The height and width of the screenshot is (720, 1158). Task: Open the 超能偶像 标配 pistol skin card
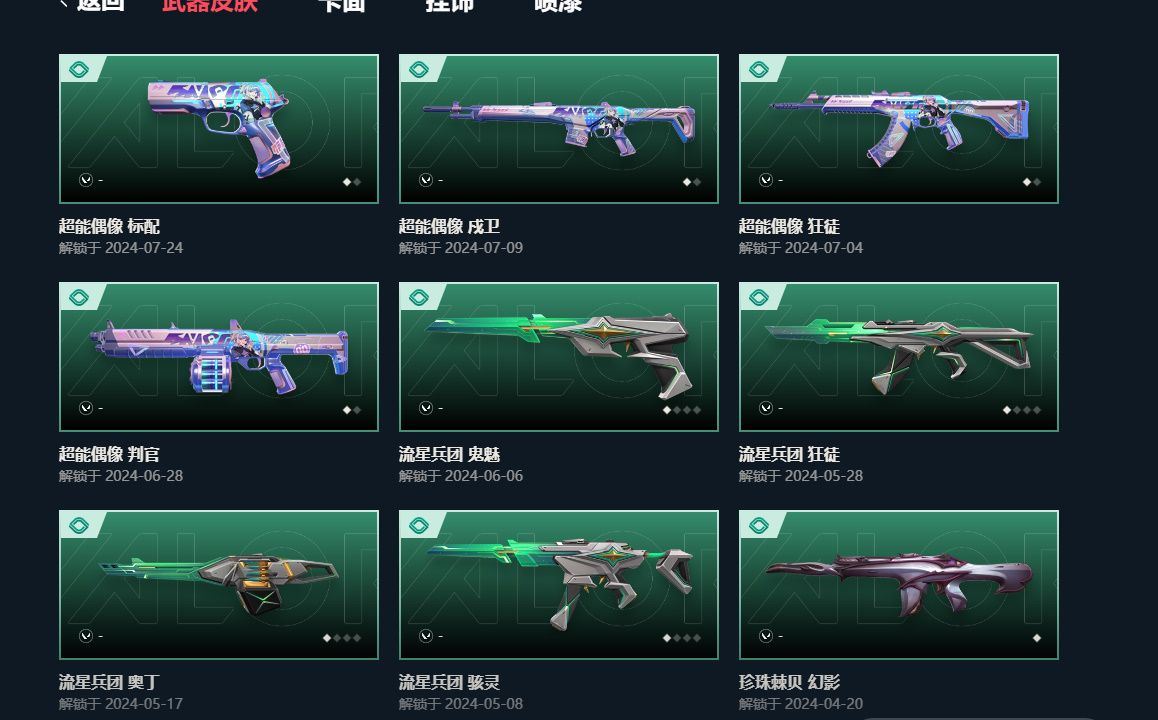pyautogui.click(x=219, y=128)
